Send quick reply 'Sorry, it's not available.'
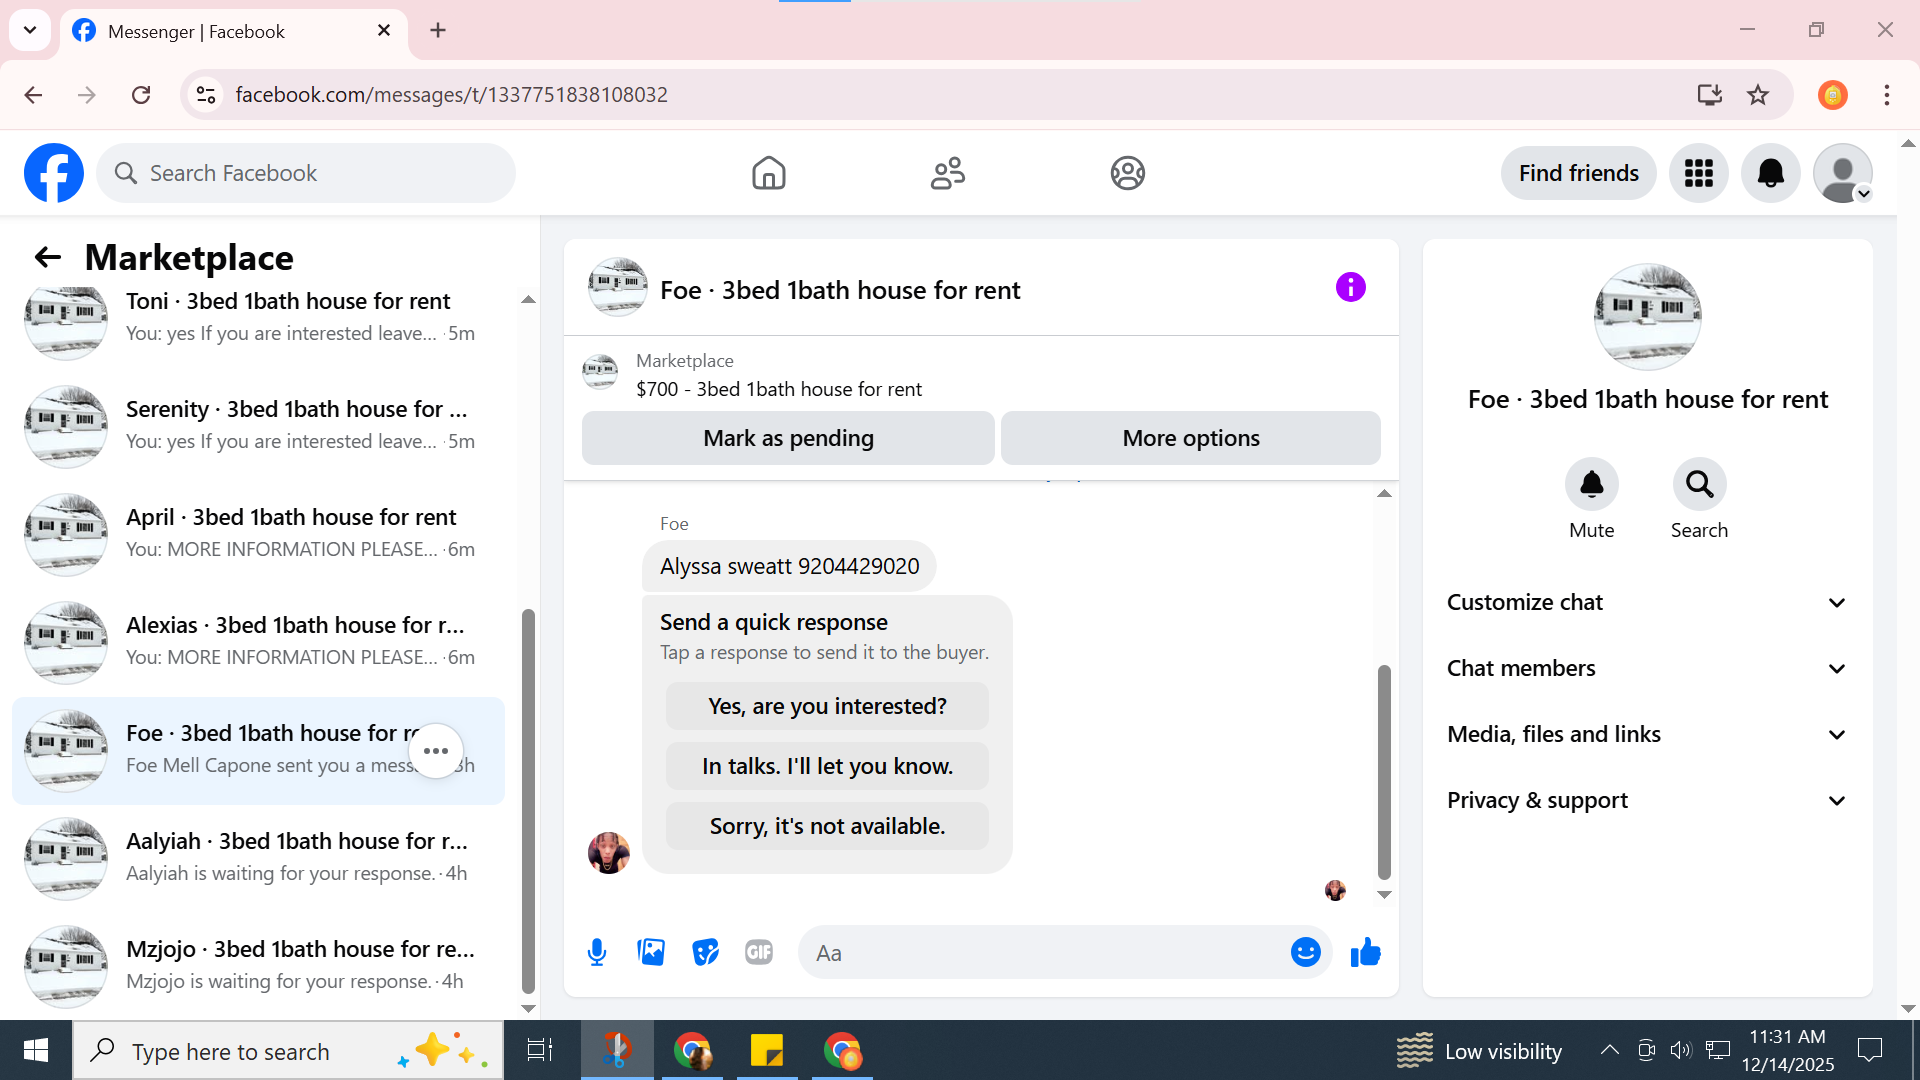 click(827, 826)
